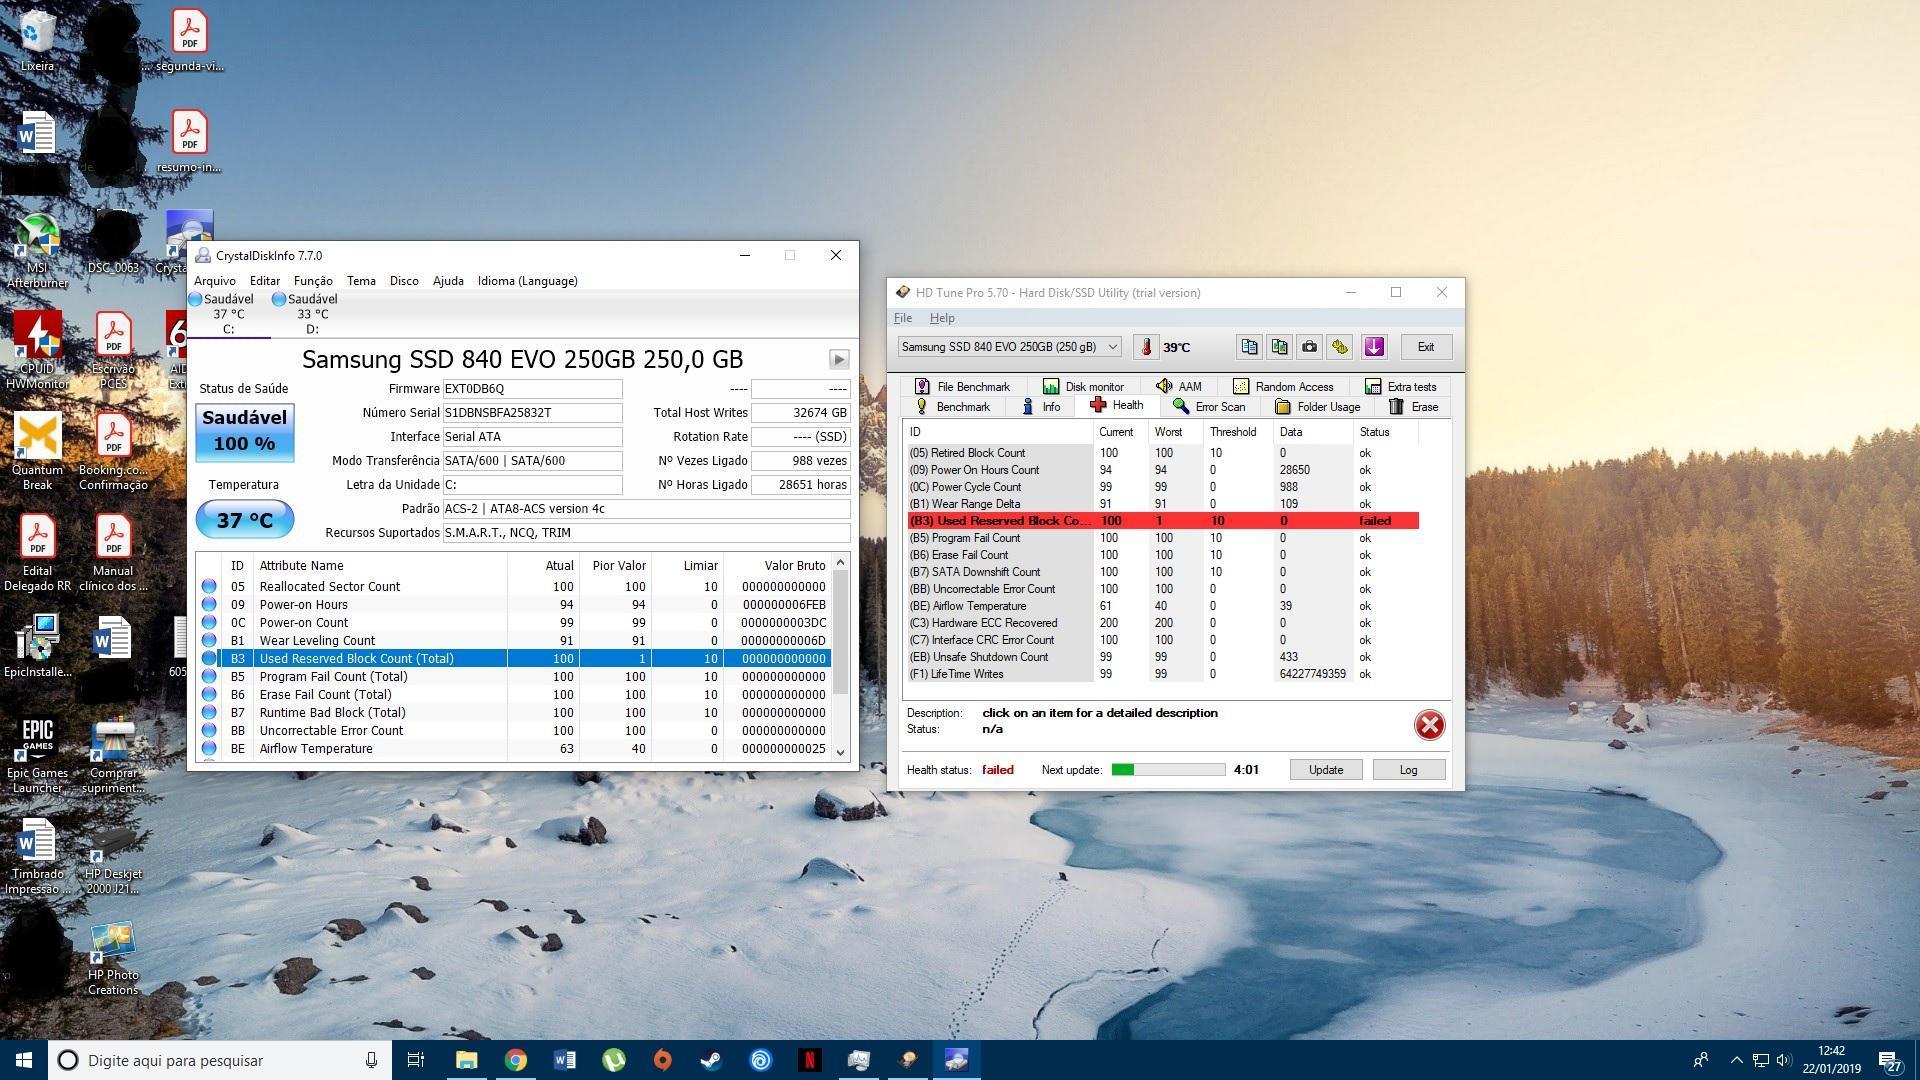Open Arquivo menu in CrystalDiskInfo
Screen dimensions: 1920x1080
click(215, 281)
